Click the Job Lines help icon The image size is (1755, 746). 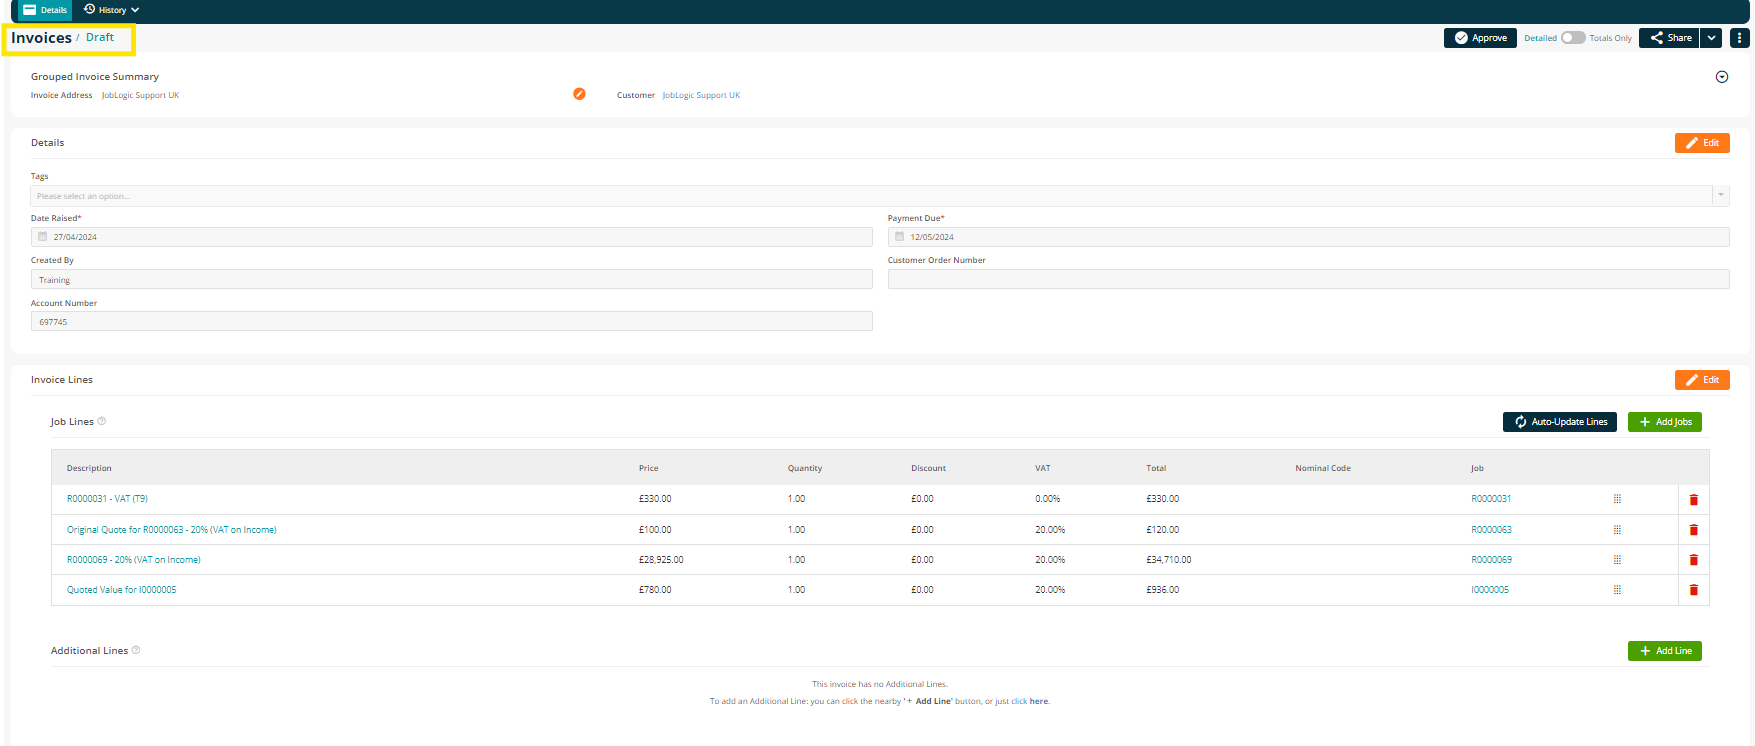pyautogui.click(x=102, y=421)
